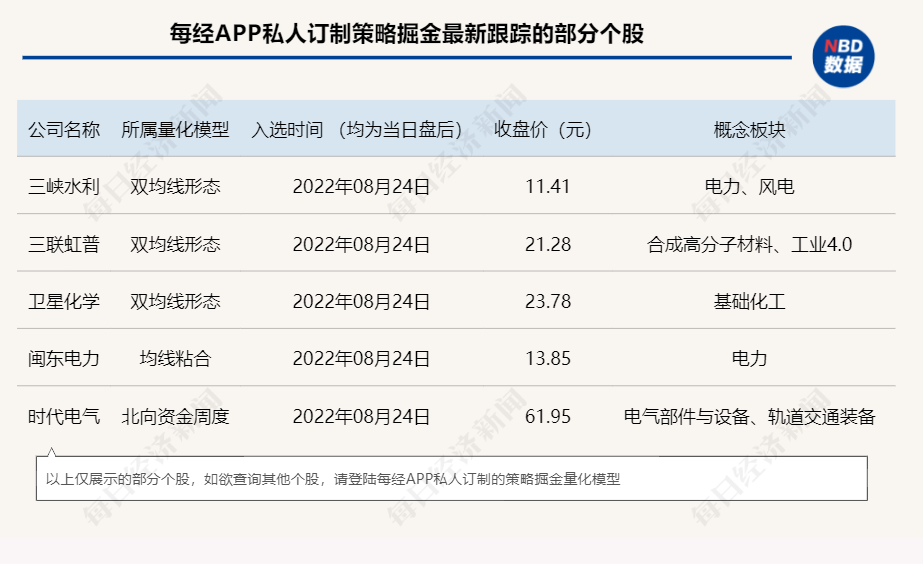Click the concept 电气部件与设备、轨道交通装备
Image resolution: width=923 pixels, height=564 pixels.
[x=749, y=417]
